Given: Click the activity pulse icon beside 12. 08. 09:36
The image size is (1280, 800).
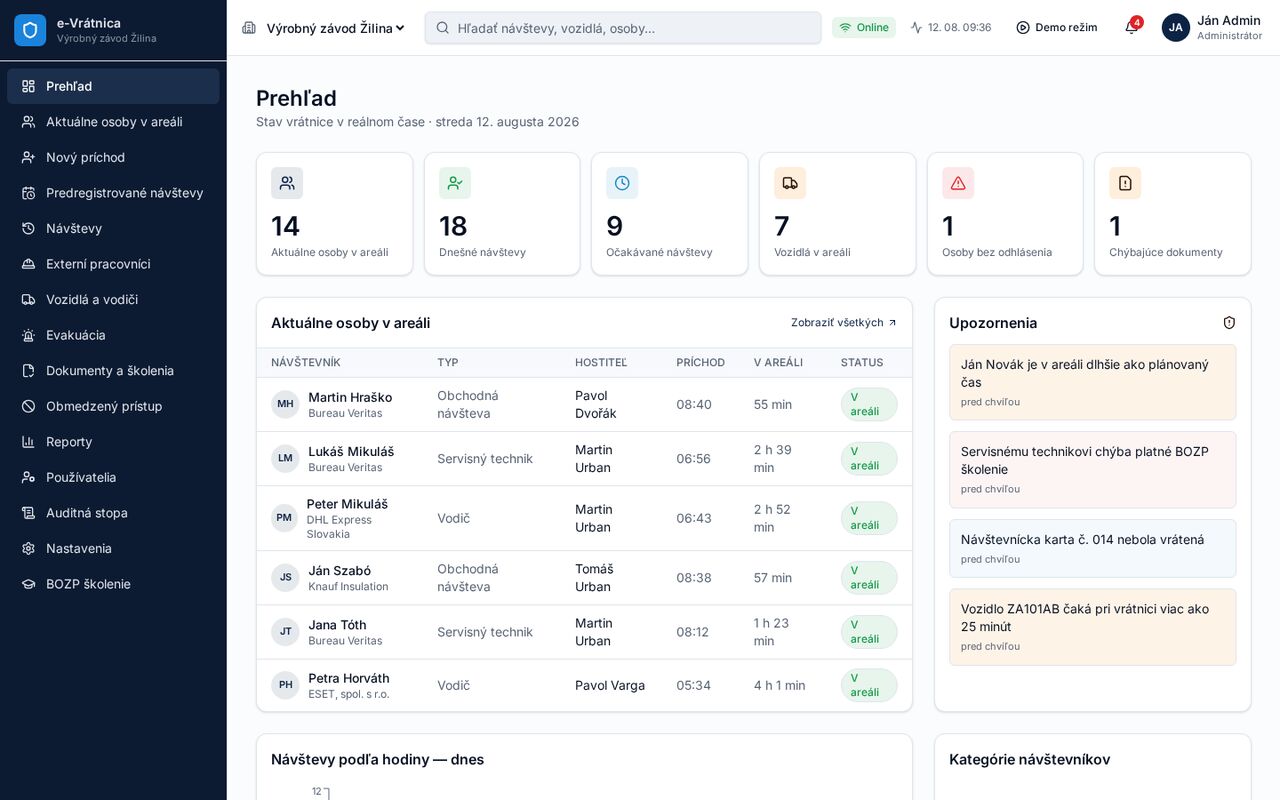Looking at the screenshot, I should [916, 28].
